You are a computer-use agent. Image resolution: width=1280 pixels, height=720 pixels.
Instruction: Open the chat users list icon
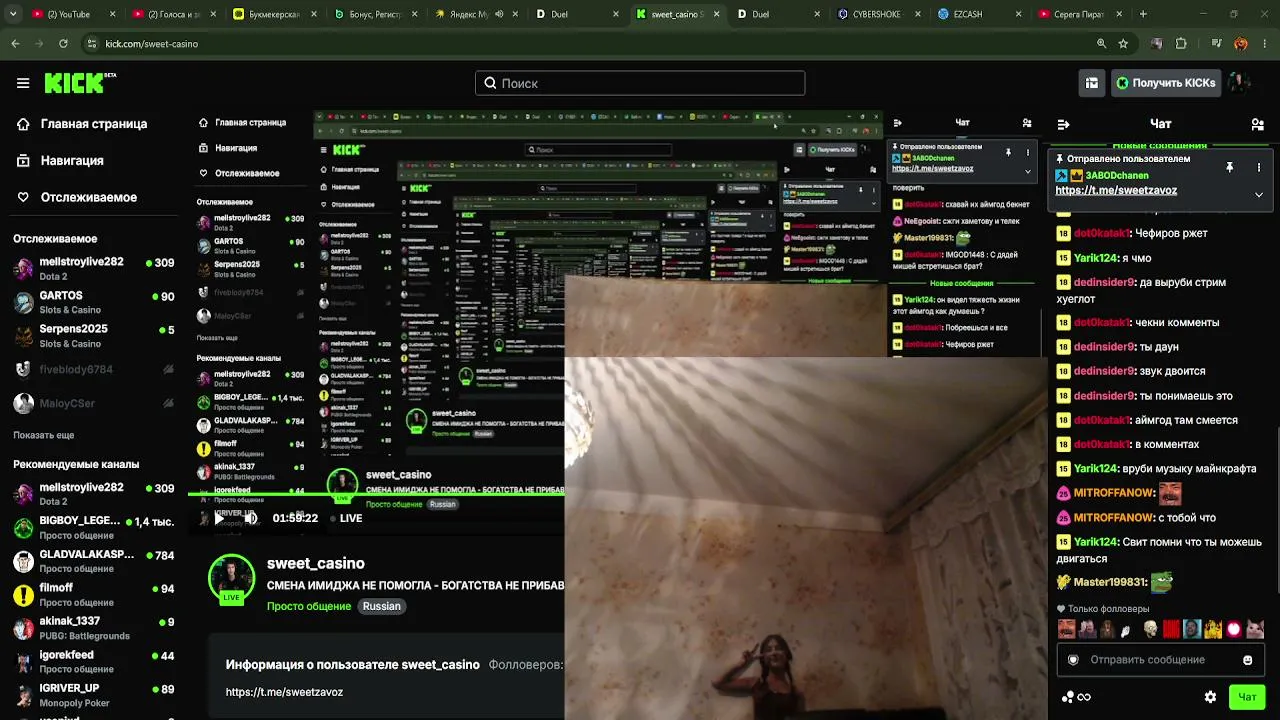tap(1257, 124)
